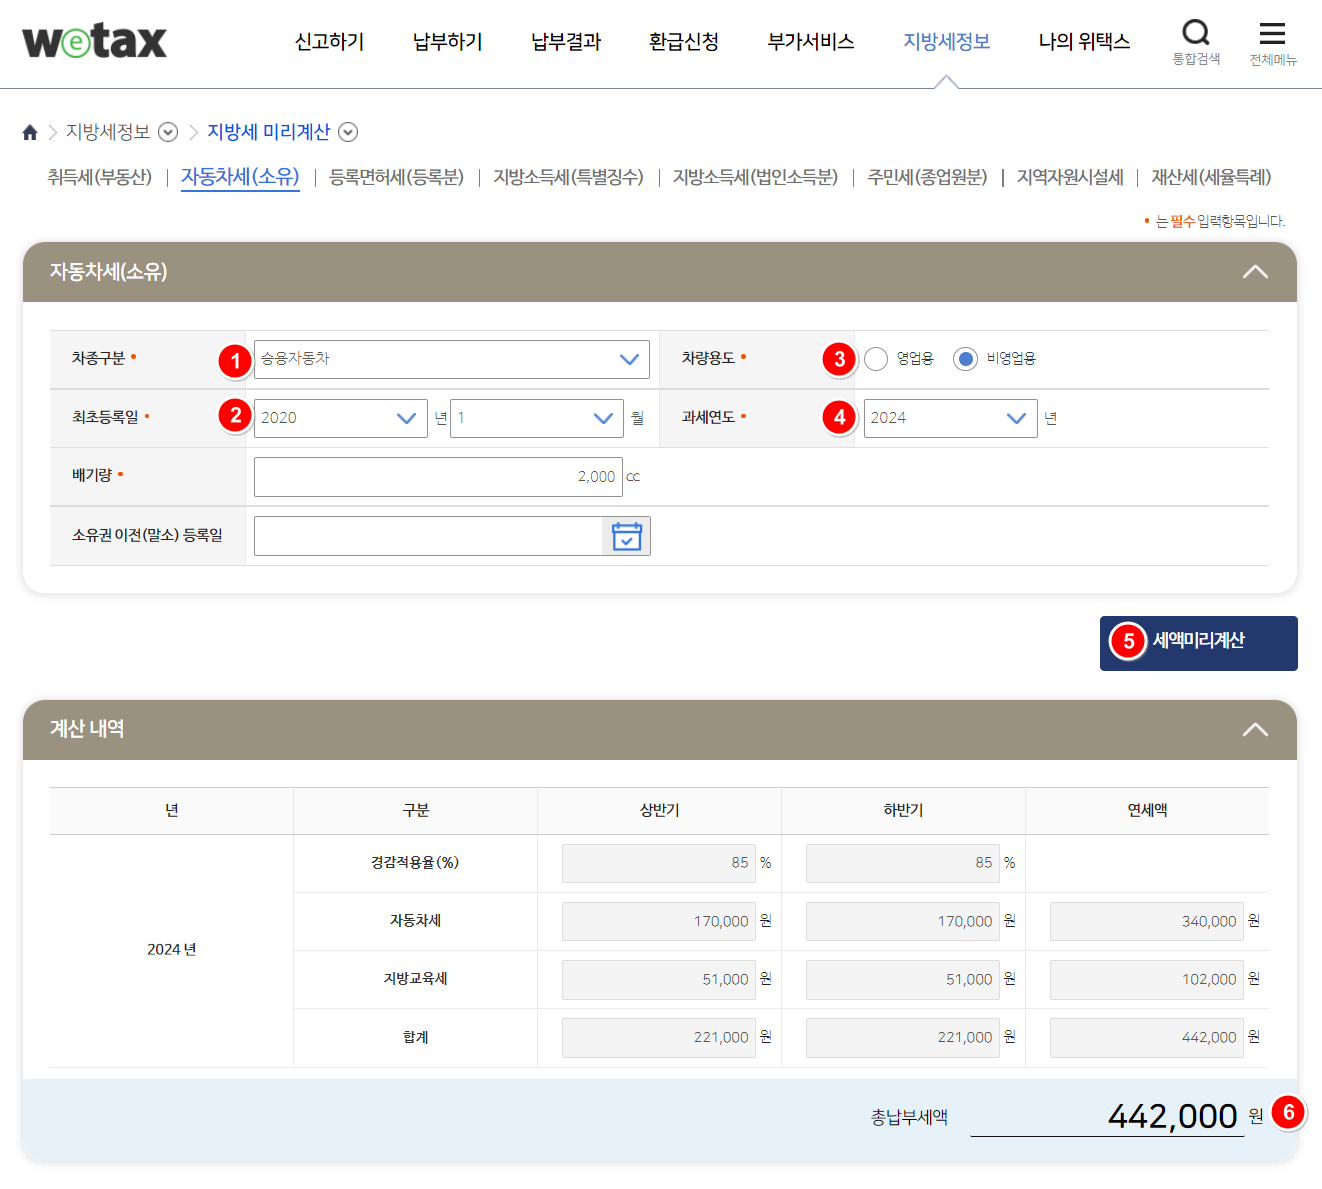Image resolution: width=1322 pixels, height=1189 pixels.
Task: Click the 하반기 지방교육세 51,000 field
Action: coord(903,979)
